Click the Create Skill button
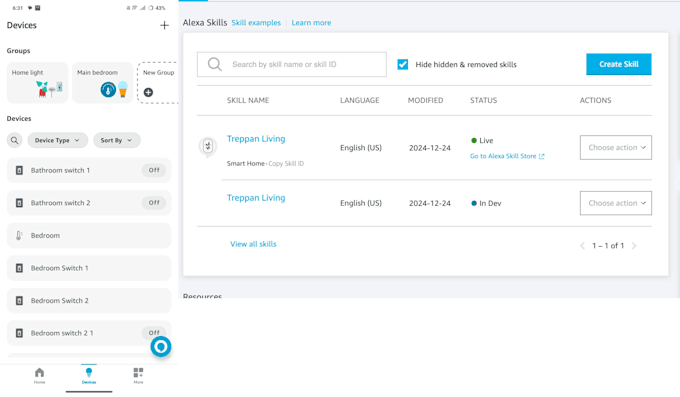Screen dimensions: 680x397 coord(618,64)
